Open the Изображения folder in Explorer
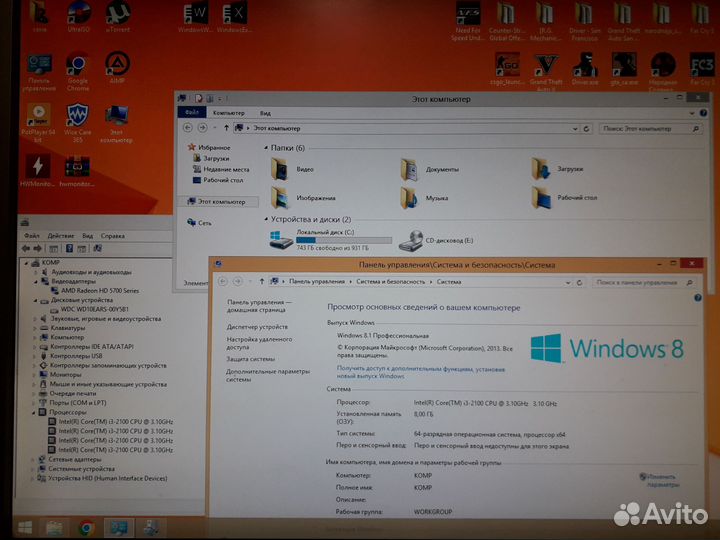The width and height of the screenshot is (720, 540). [x=303, y=198]
